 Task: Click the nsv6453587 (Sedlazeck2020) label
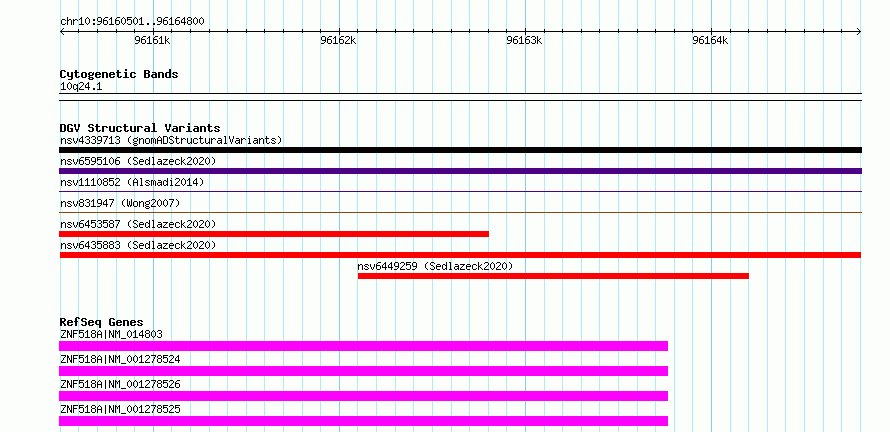point(138,224)
